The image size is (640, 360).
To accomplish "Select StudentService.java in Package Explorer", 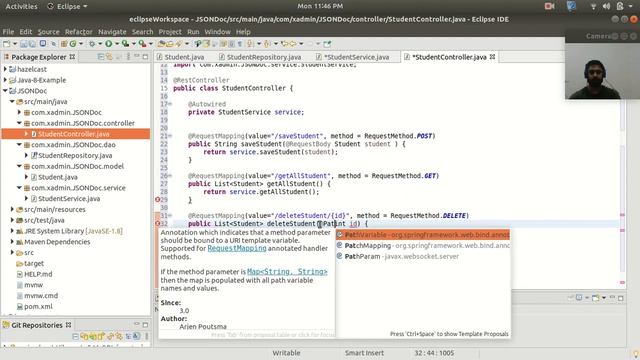I will (x=69, y=199).
